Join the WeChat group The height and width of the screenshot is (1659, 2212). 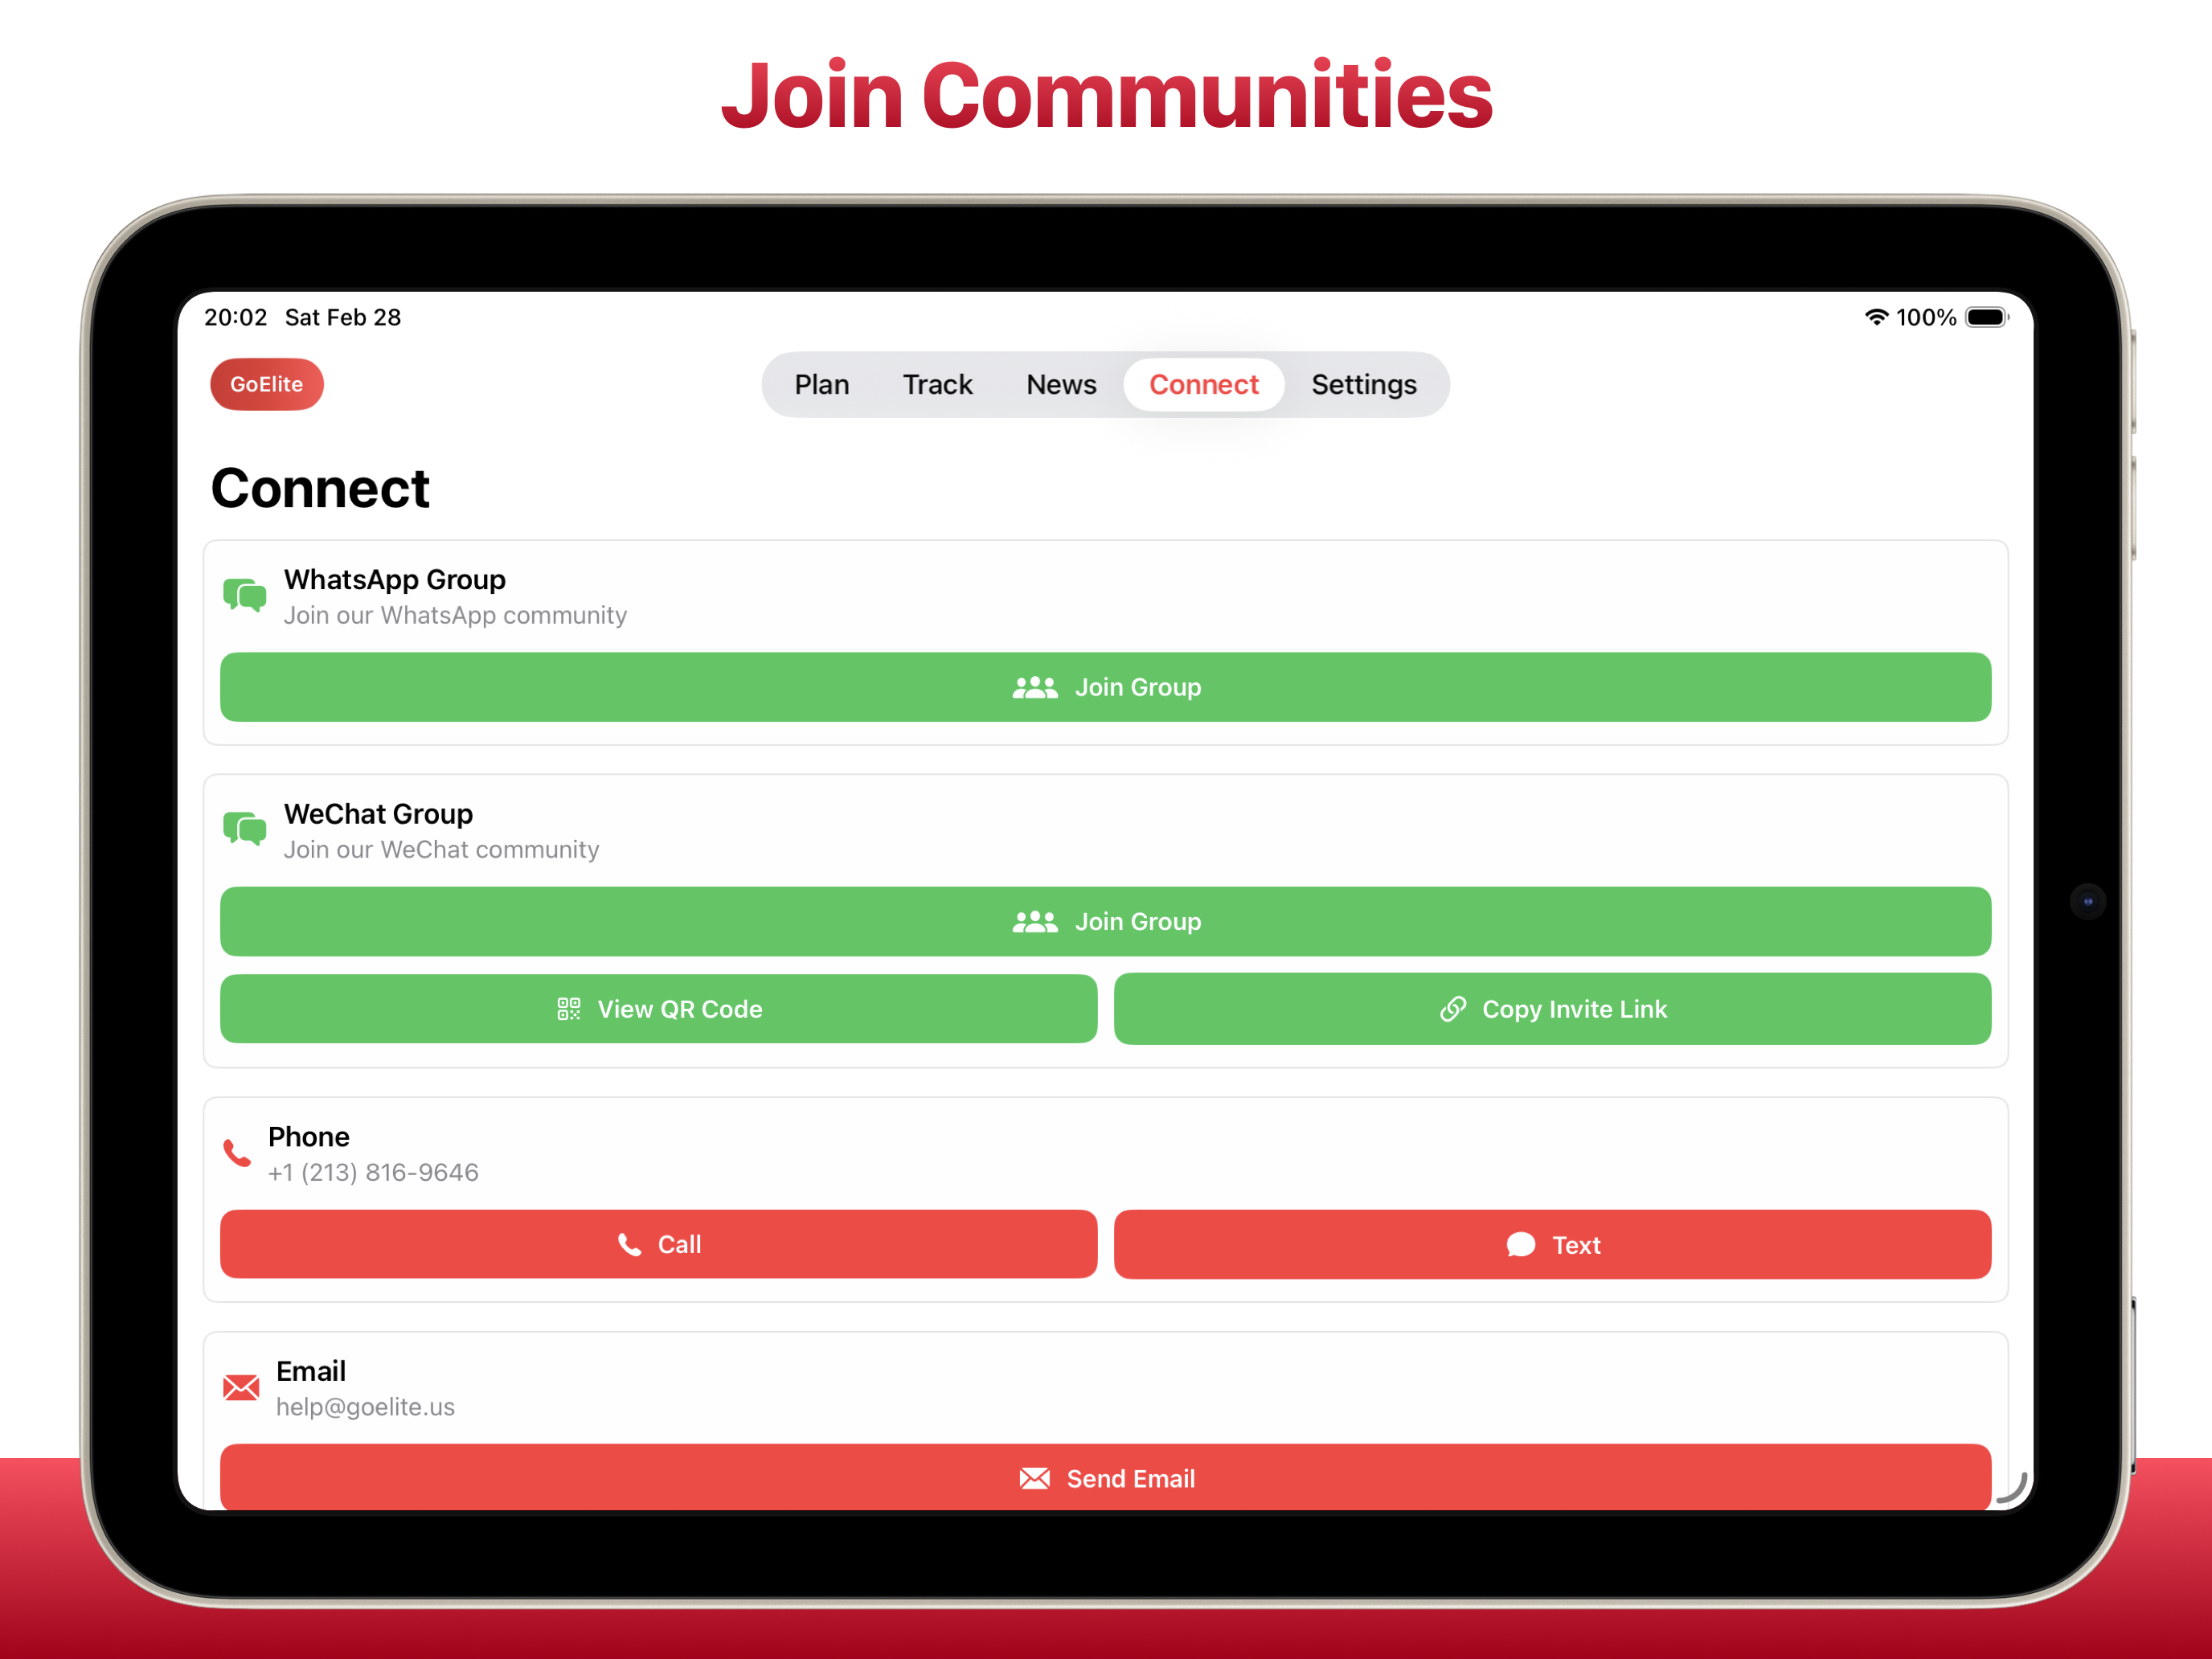(x=1105, y=921)
